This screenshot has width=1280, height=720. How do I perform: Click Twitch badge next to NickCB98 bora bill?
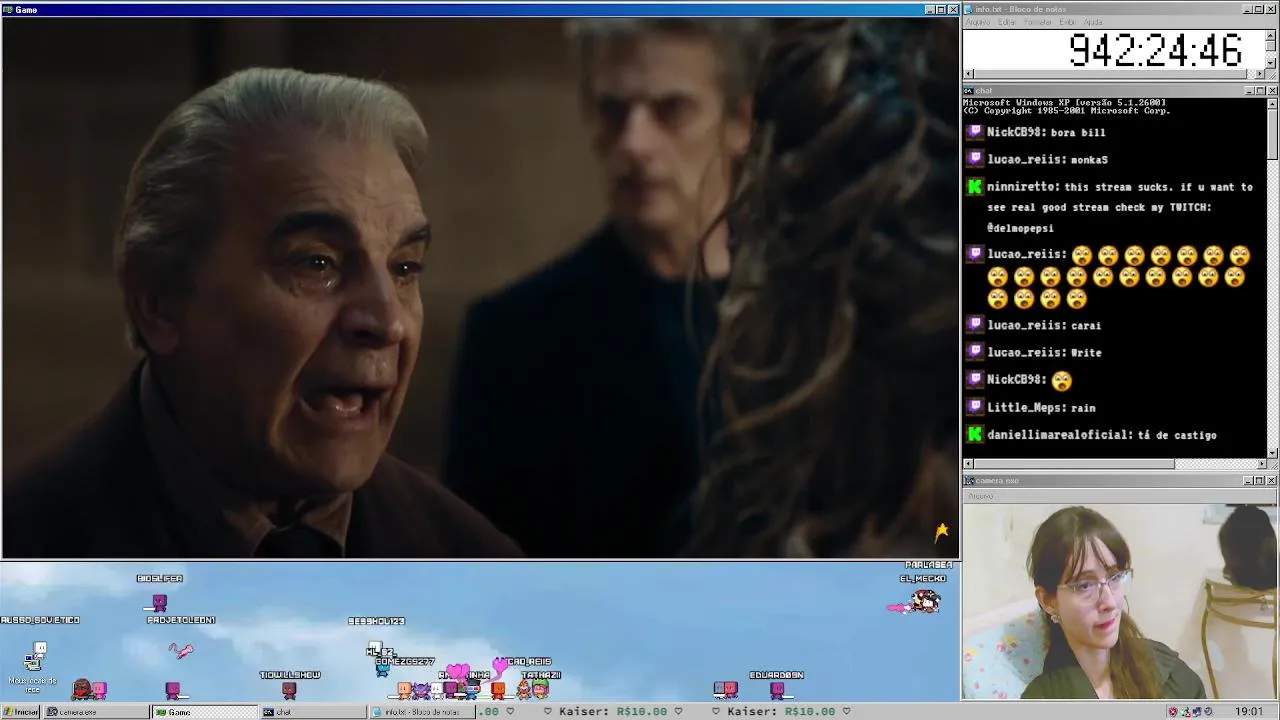(x=975, y=132)
